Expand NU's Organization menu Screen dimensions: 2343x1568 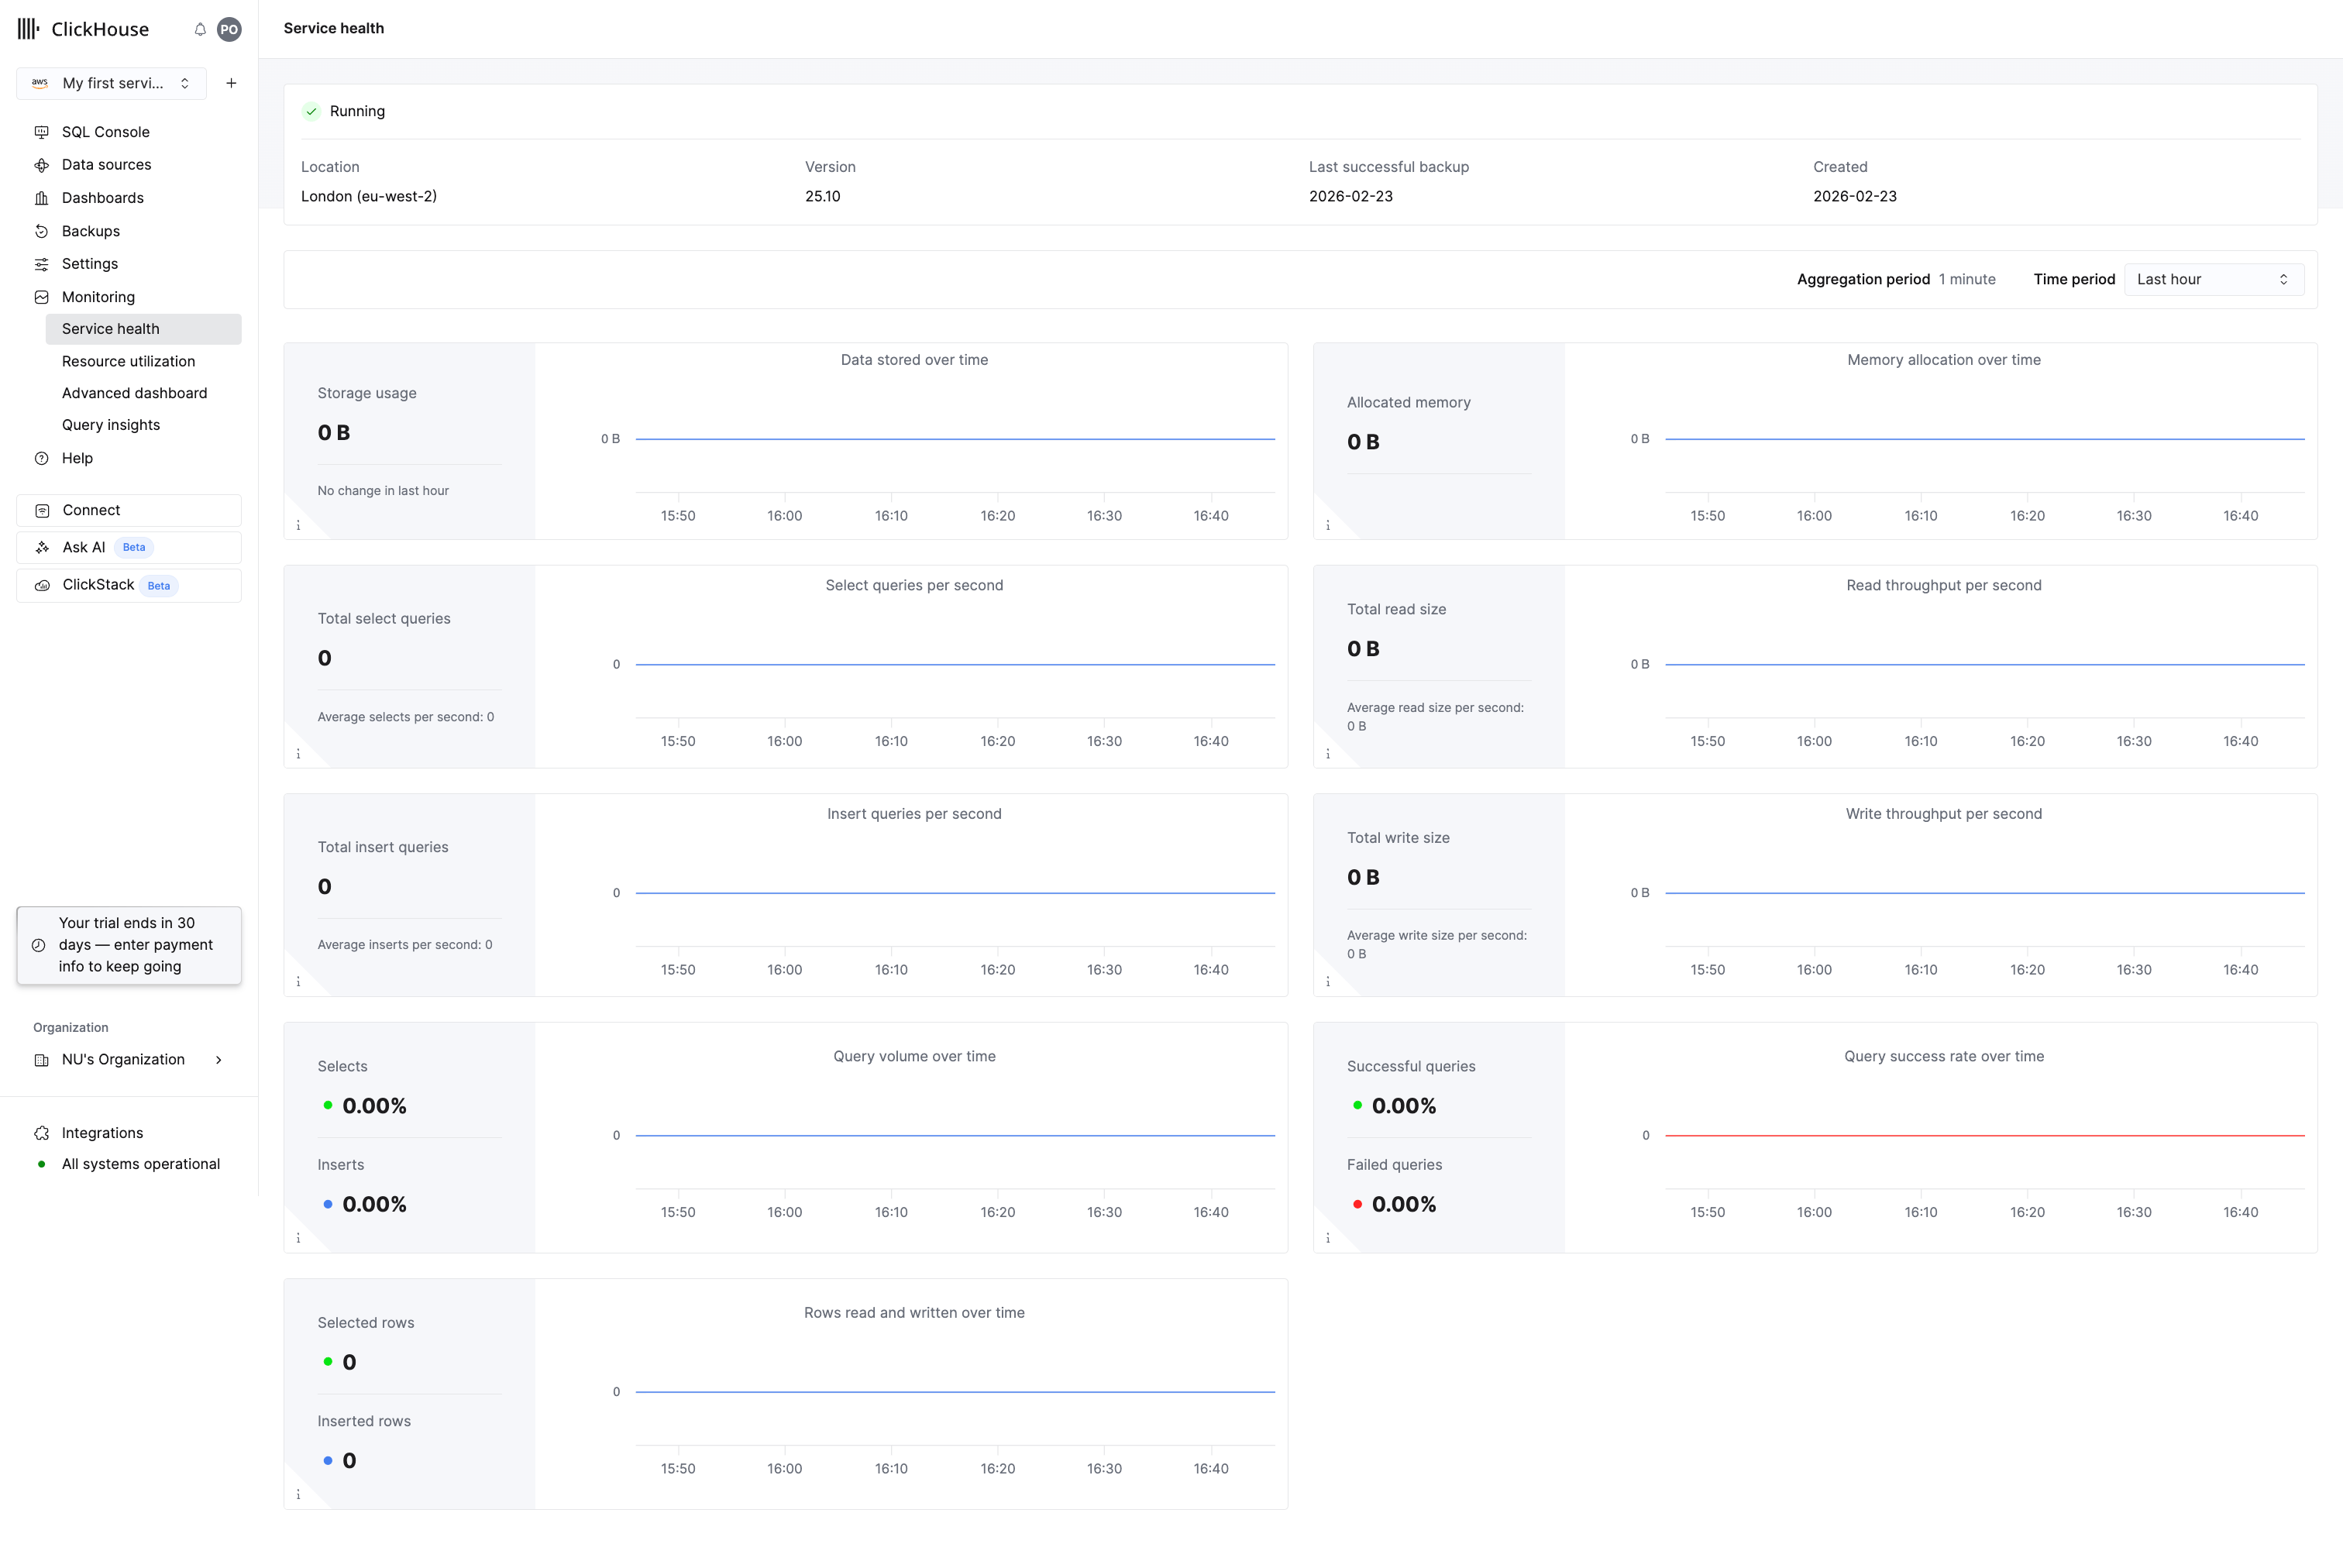tap(129, 1060)
